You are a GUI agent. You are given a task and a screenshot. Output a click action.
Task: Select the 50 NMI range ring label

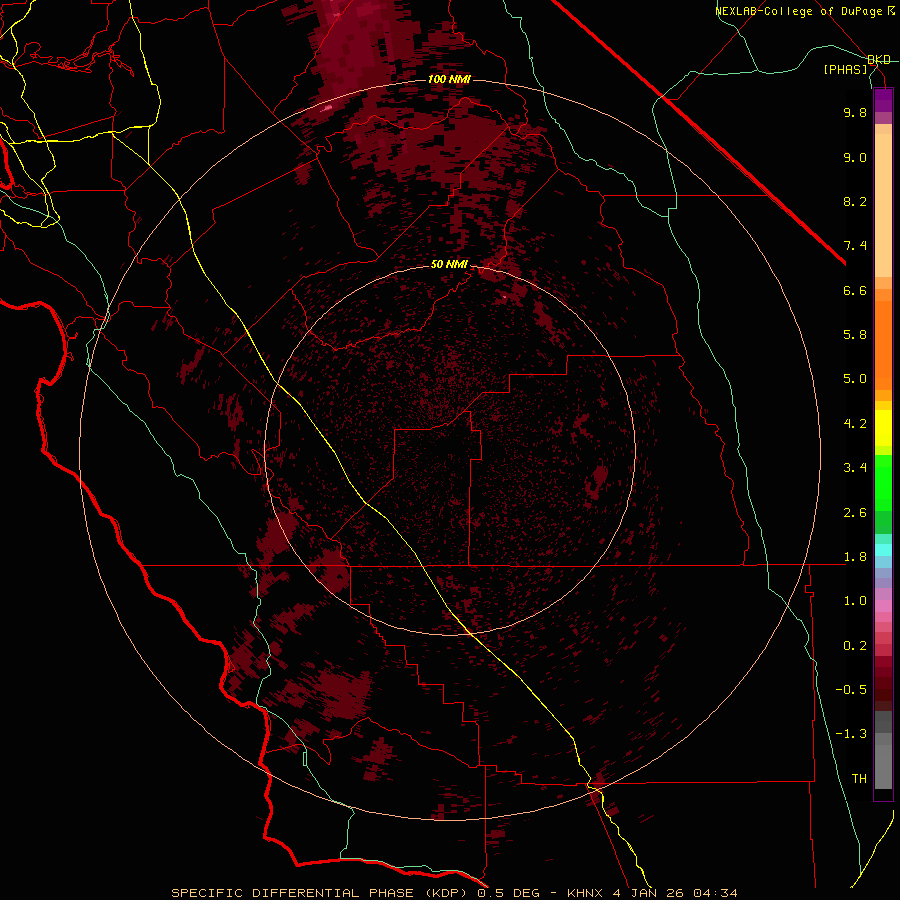[449, 264]
